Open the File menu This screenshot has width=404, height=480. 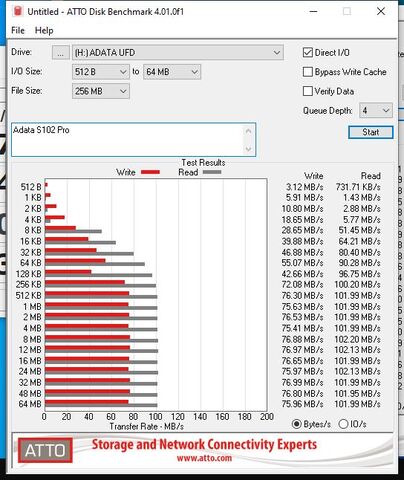(18, 31)
